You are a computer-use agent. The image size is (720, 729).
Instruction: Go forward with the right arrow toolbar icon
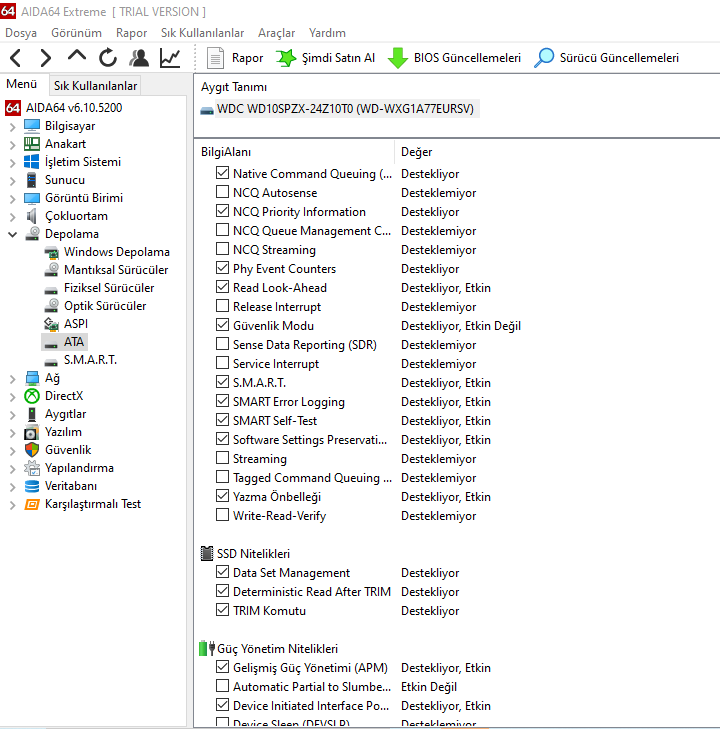[x=46, y=58]
